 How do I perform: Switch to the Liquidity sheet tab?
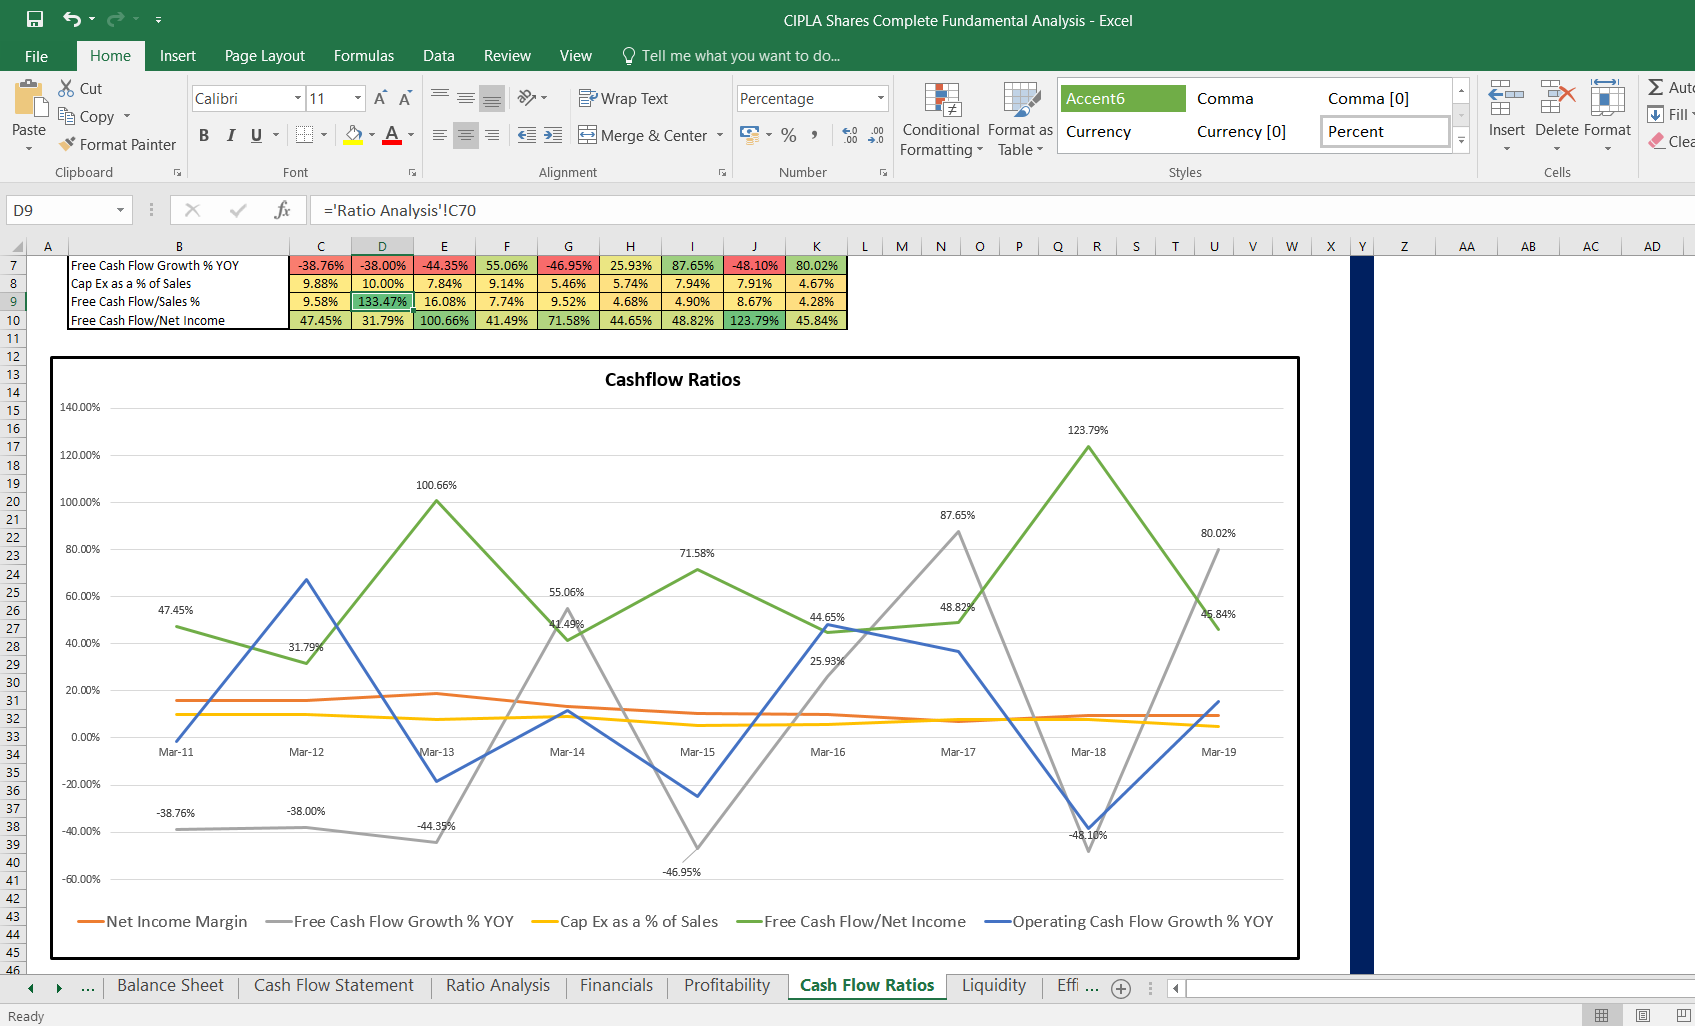[993, 985]
